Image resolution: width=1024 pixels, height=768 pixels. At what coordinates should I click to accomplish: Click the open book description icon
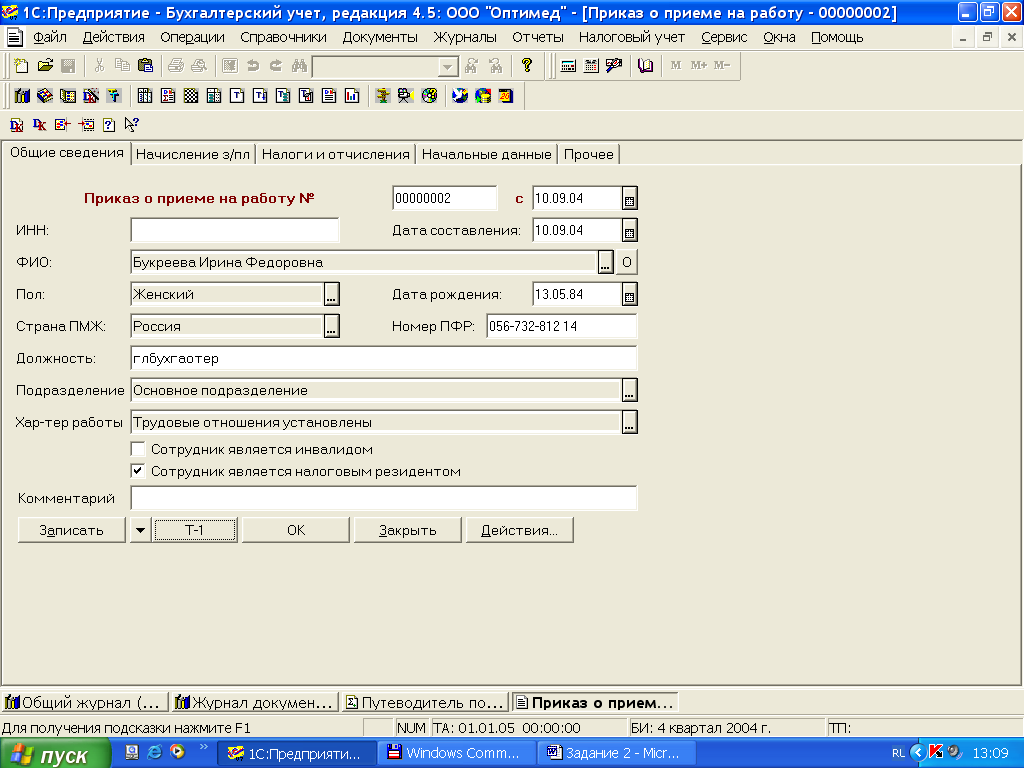click(645, 65)
